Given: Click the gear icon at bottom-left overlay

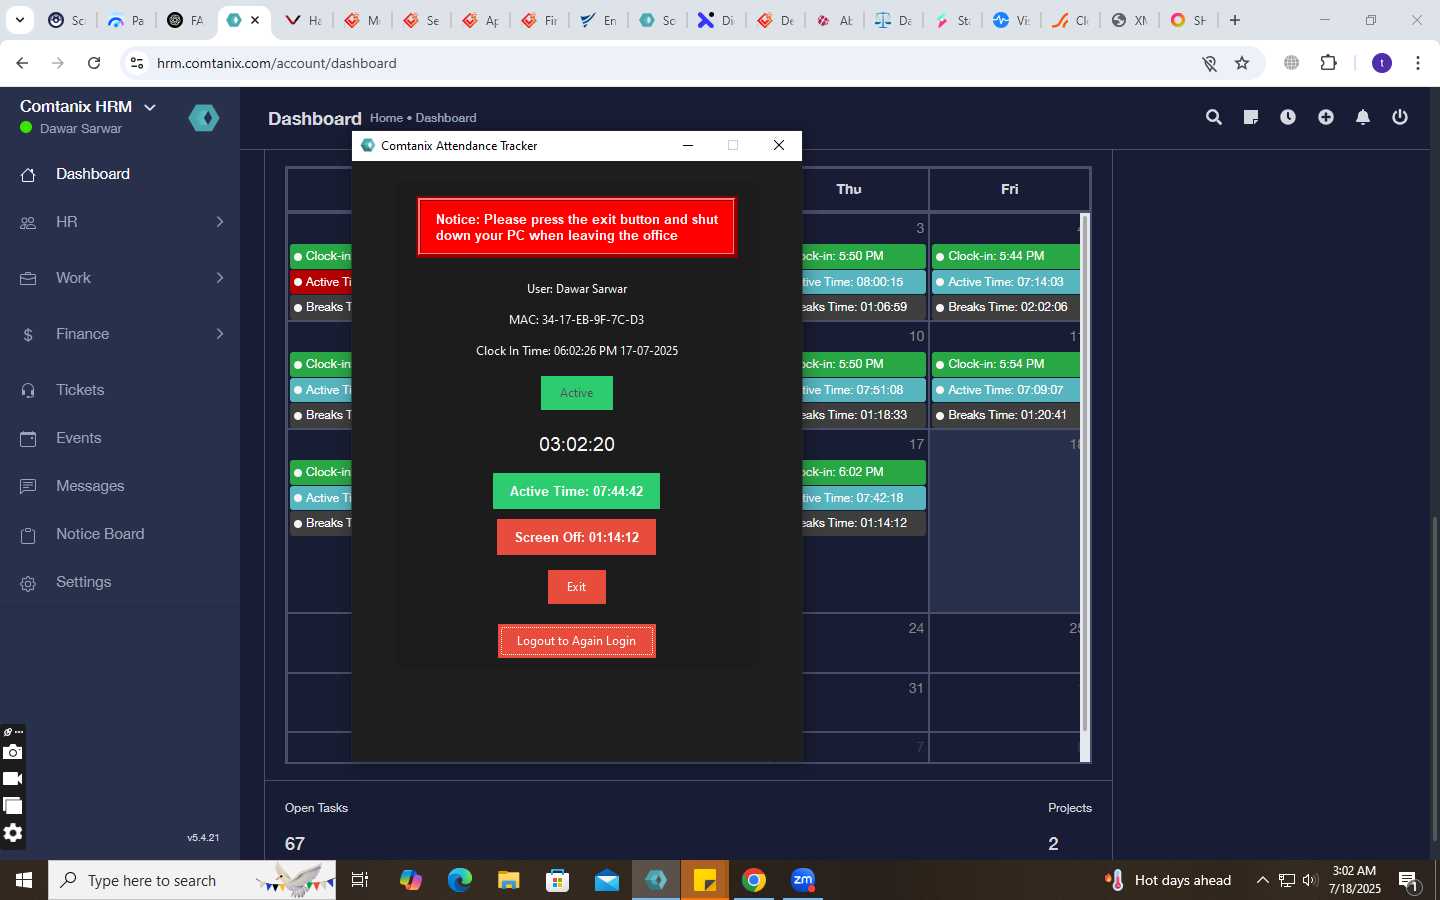Looking at the screenshot, I should click(x=12, y=833).
